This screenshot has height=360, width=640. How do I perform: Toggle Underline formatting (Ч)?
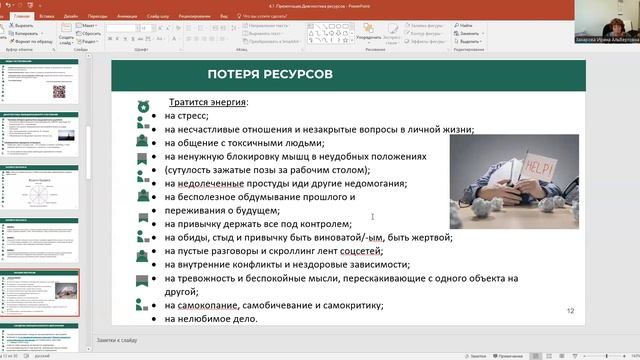[x=125, y=39]
